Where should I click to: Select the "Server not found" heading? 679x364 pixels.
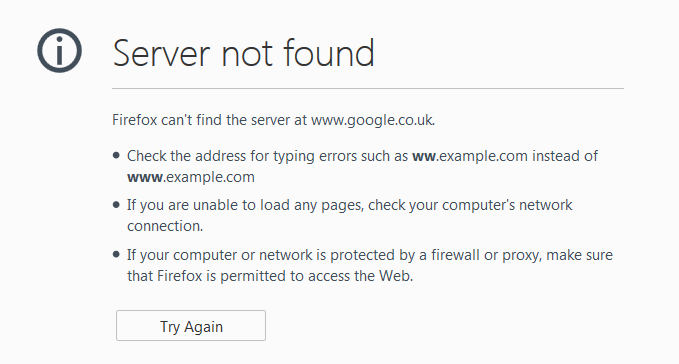coord(243,53)
